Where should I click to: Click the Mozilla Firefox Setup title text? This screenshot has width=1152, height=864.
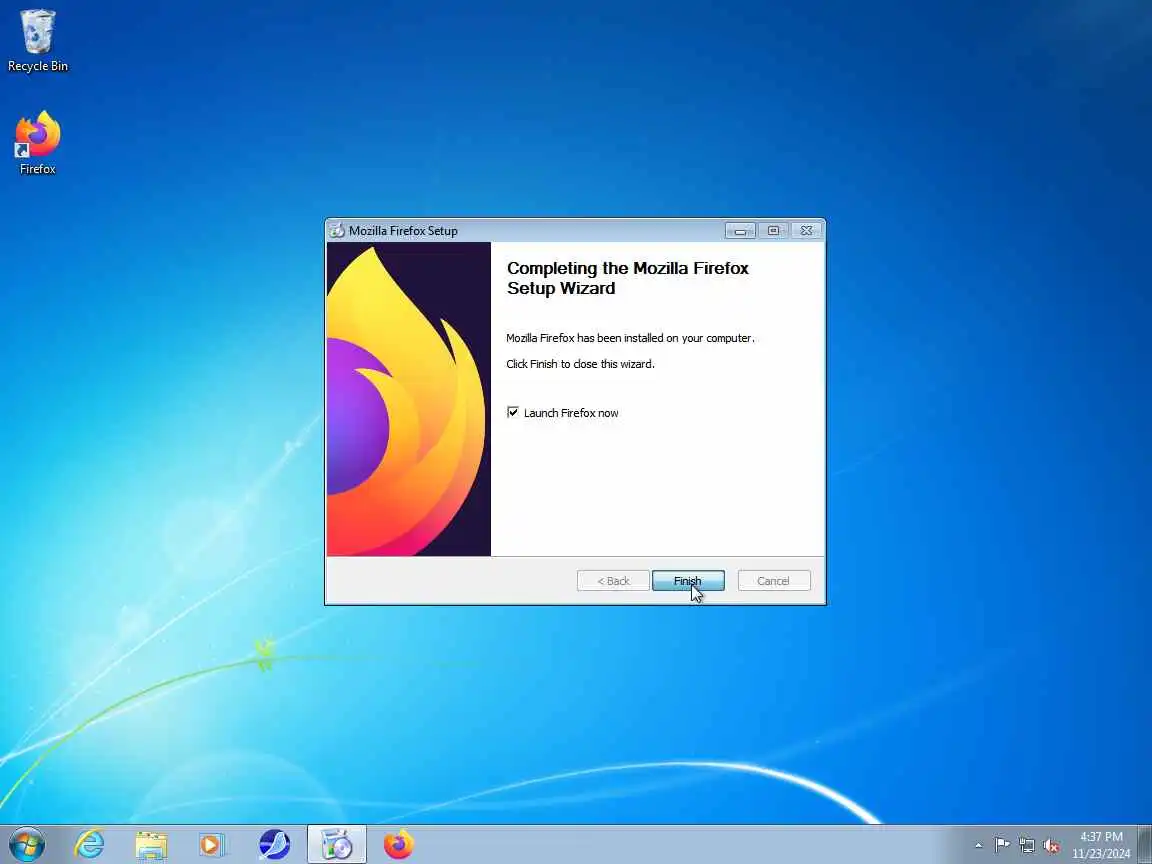403,231
